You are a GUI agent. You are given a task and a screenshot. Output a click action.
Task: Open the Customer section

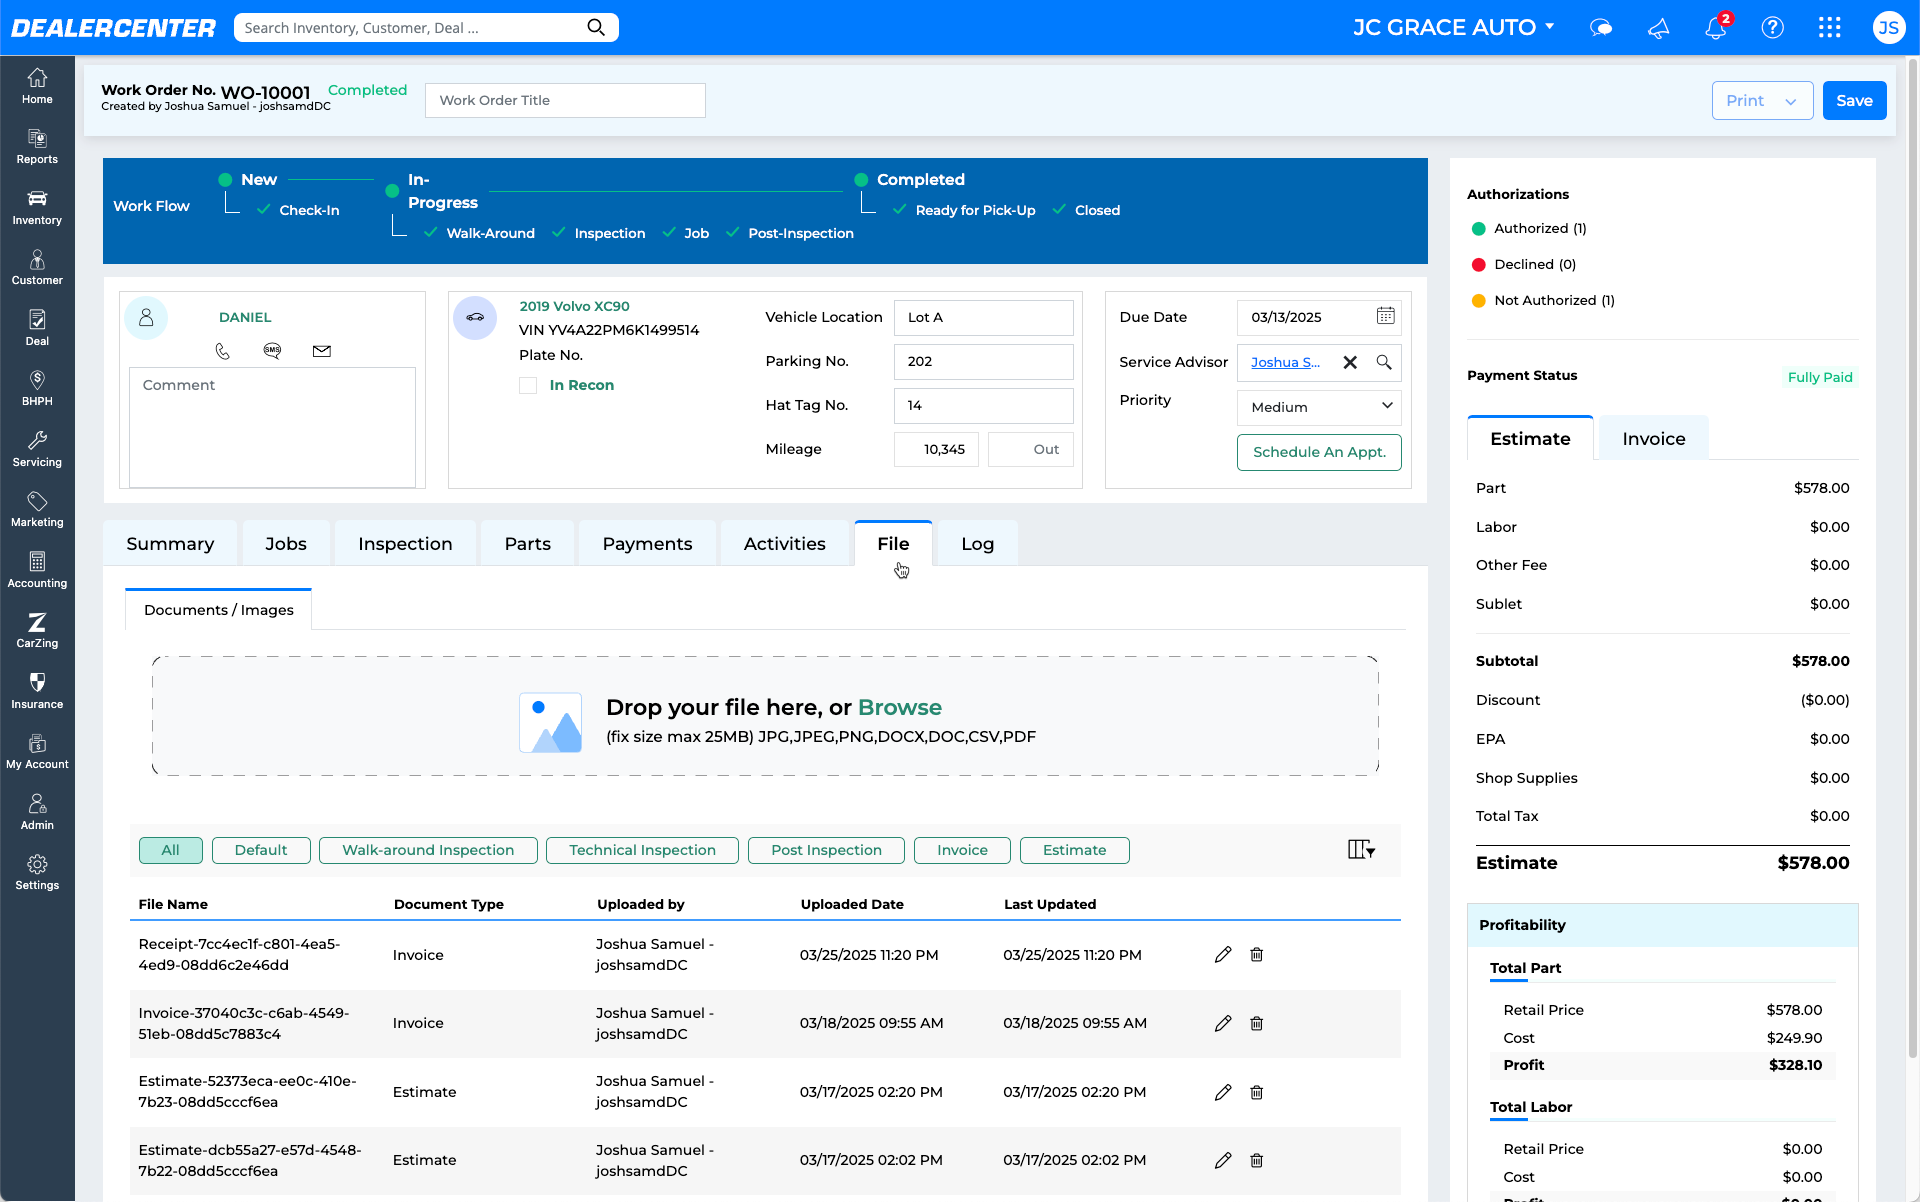(37, 268)
